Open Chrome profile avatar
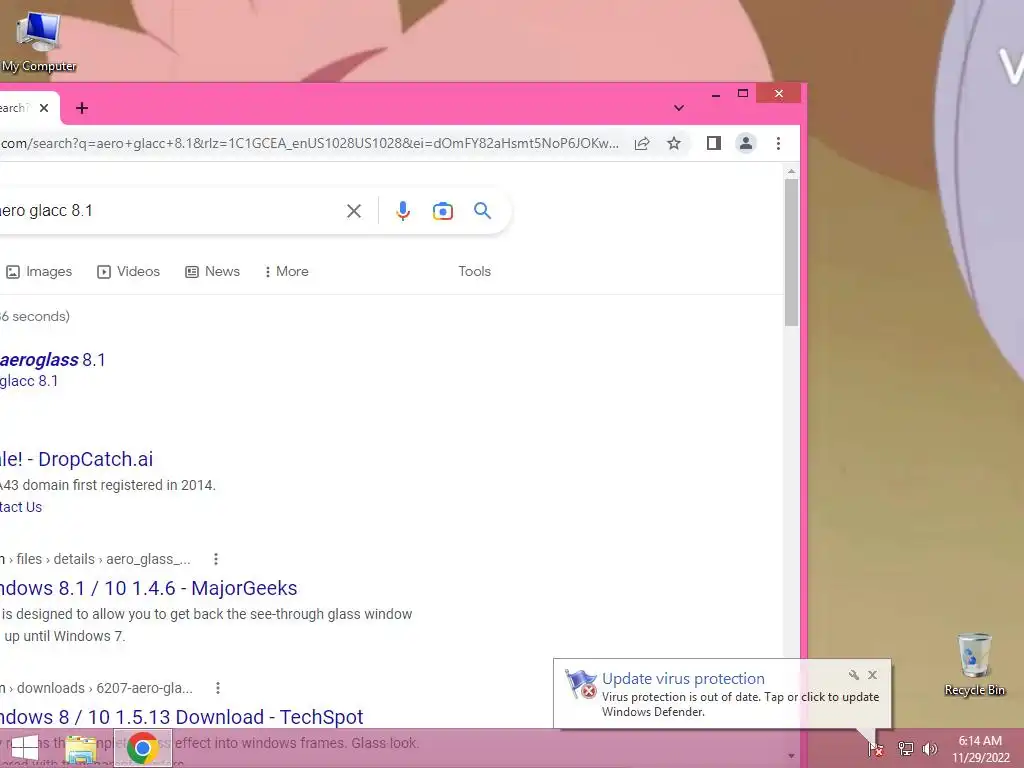Image resolution: width=1024 pixels, height=768 pixels. [x=746, y=143]
